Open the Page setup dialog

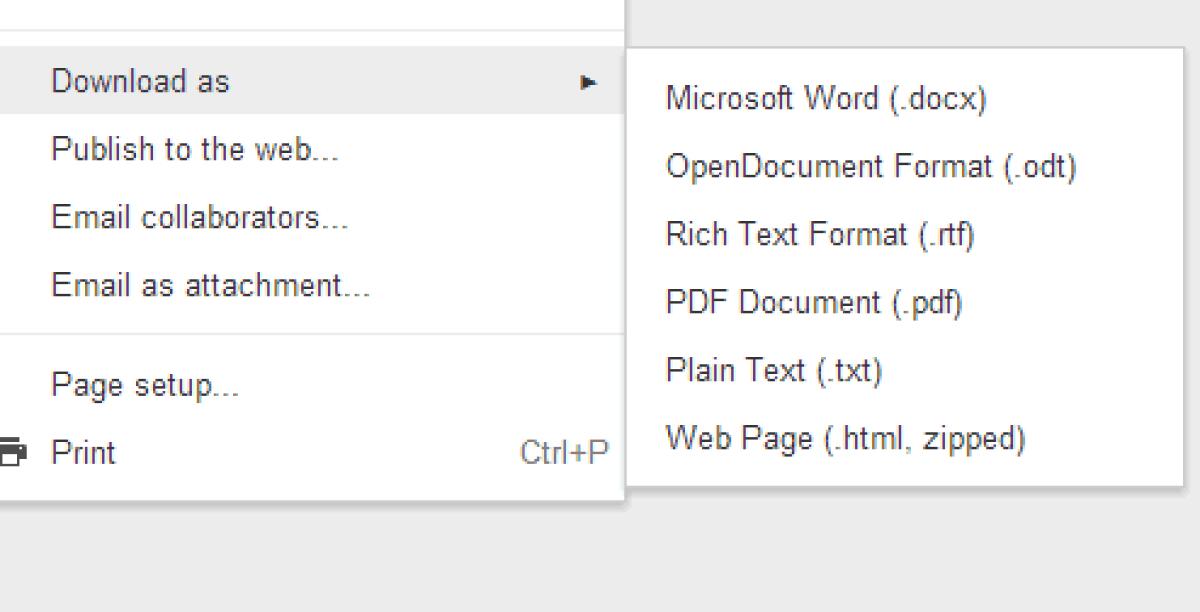coord(145,385)
